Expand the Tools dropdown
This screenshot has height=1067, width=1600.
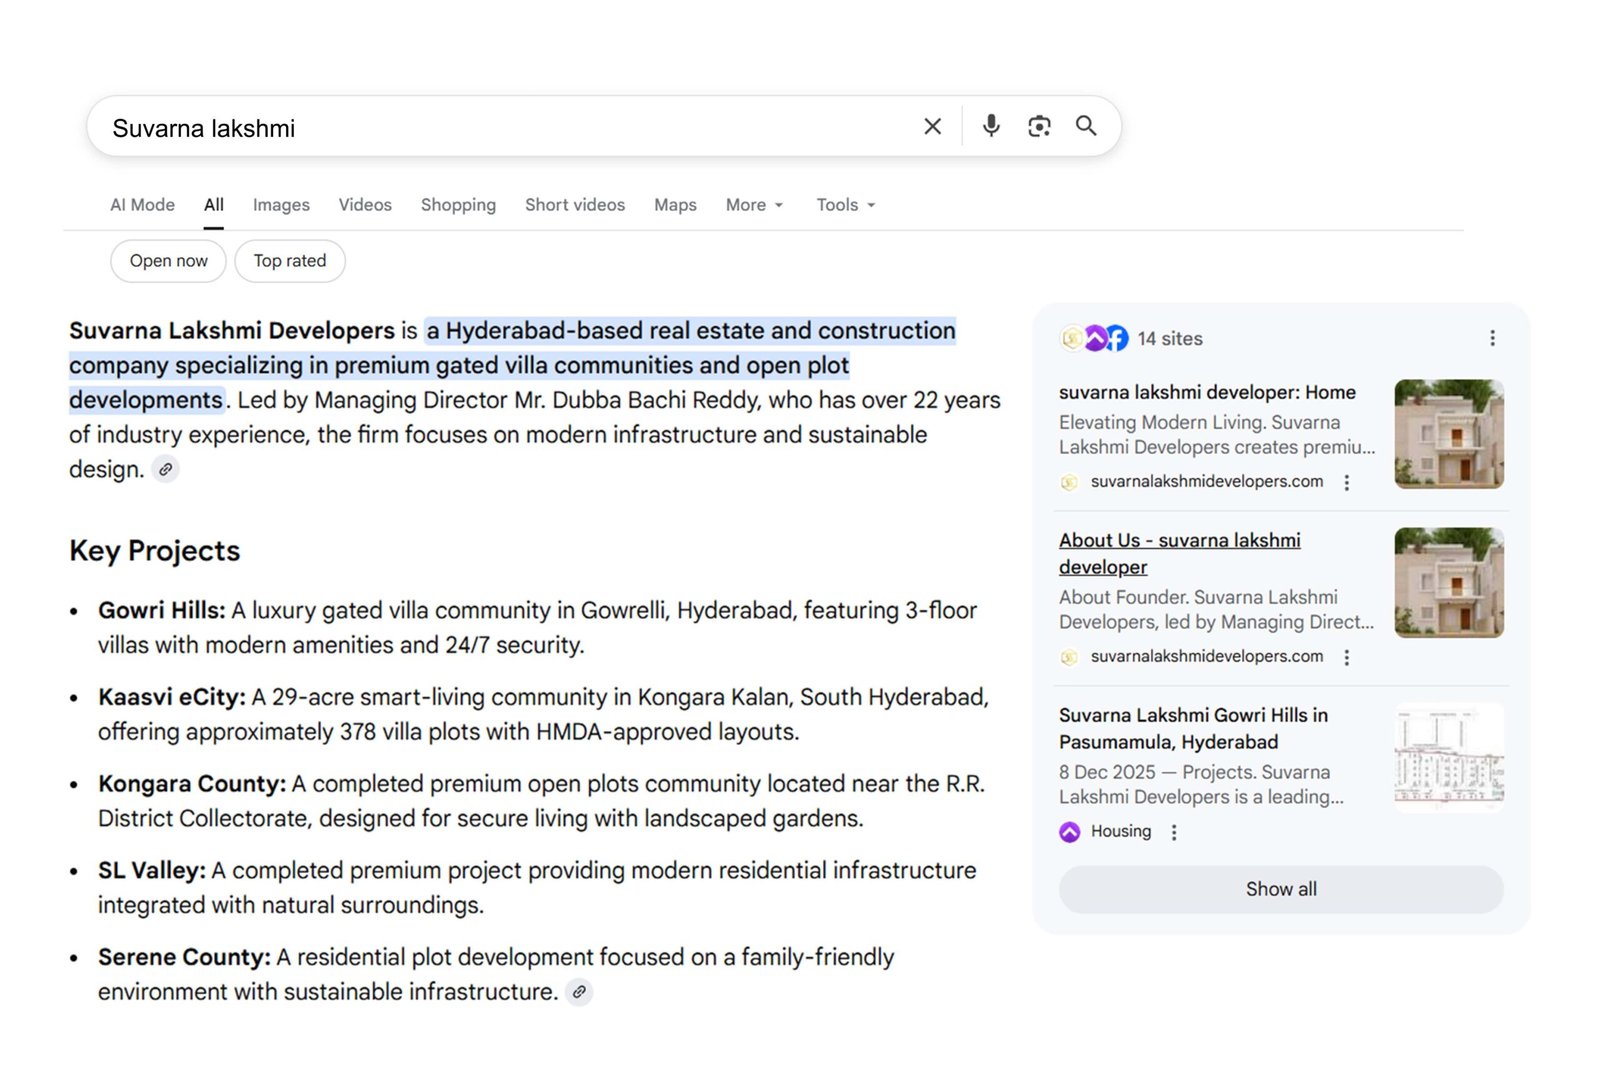click(845, 205)
